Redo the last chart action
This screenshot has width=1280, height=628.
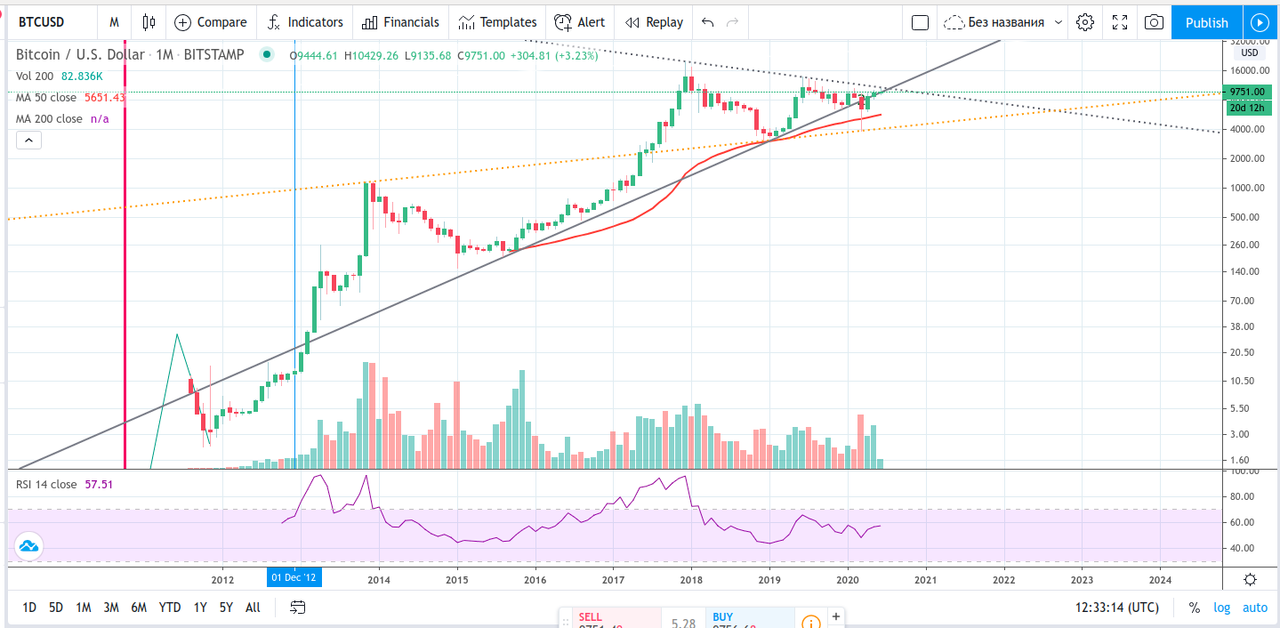tap(733, 22)
